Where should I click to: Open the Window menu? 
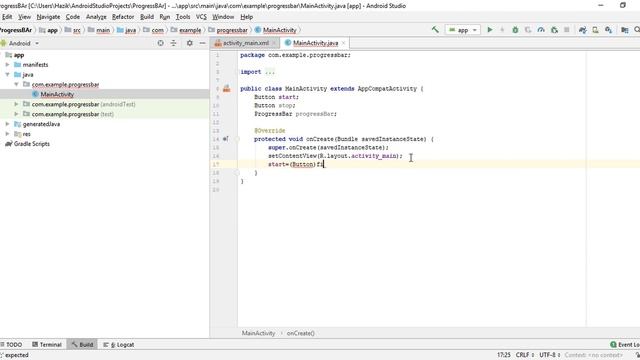coord(223,17)
